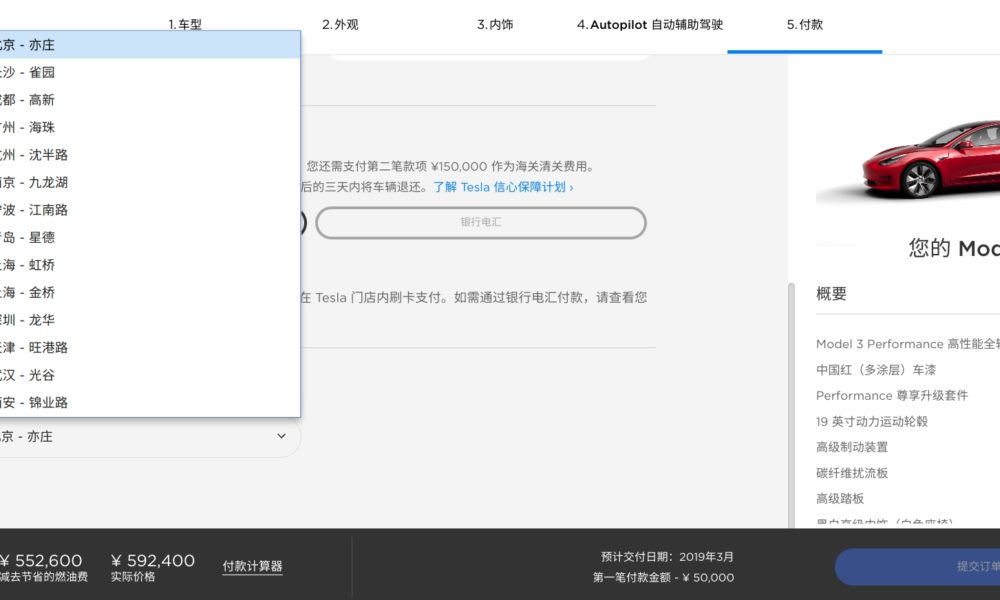Select the 九龙湖 delivery location
Viewport: 1000px width, 600px height.
pyautogui.click(x=150, y=182)
